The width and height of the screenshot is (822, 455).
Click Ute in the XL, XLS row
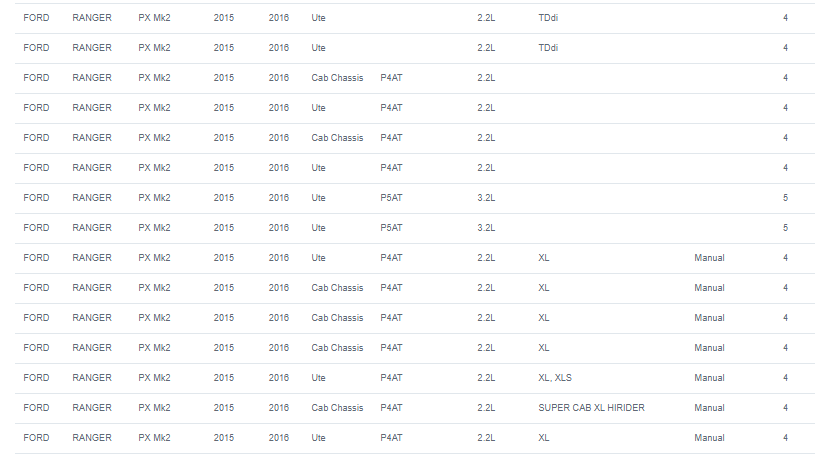click(318, 378)
